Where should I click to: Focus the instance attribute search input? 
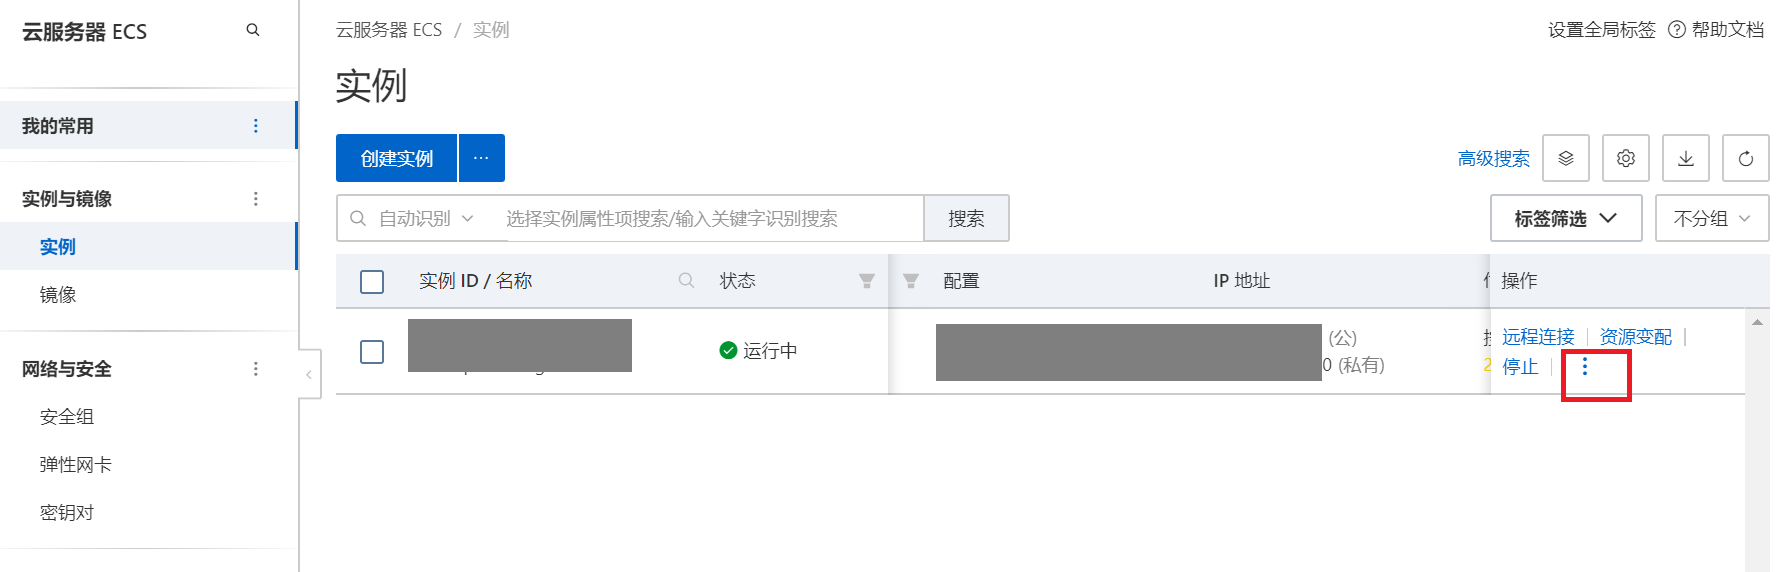(x=710, y=218)
